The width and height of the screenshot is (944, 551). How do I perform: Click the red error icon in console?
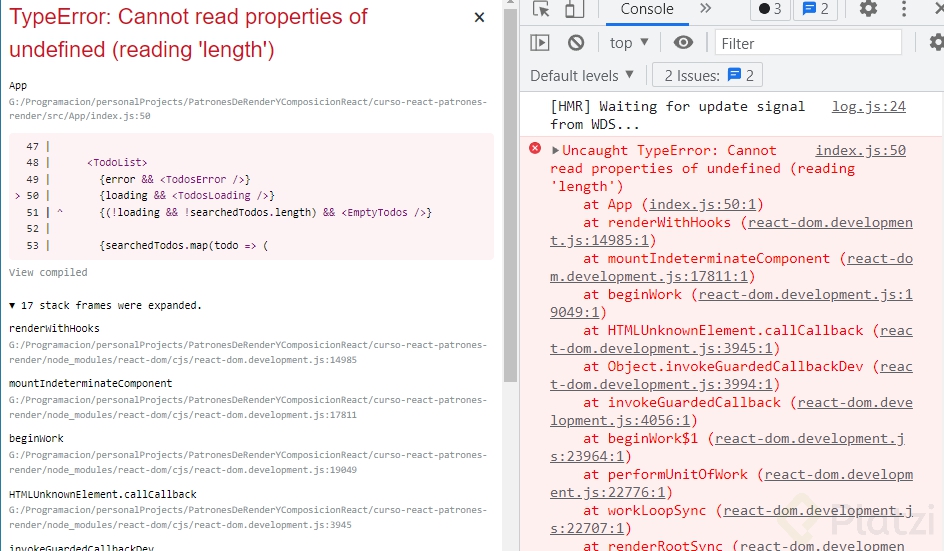point(535,149)
